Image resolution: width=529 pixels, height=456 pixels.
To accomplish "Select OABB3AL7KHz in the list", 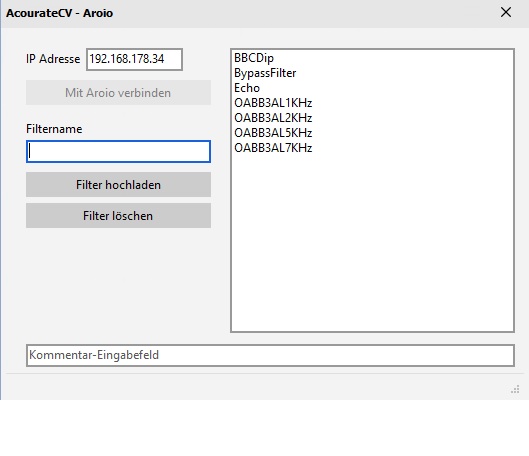I will pyautogui.click(x=273, y=148).
